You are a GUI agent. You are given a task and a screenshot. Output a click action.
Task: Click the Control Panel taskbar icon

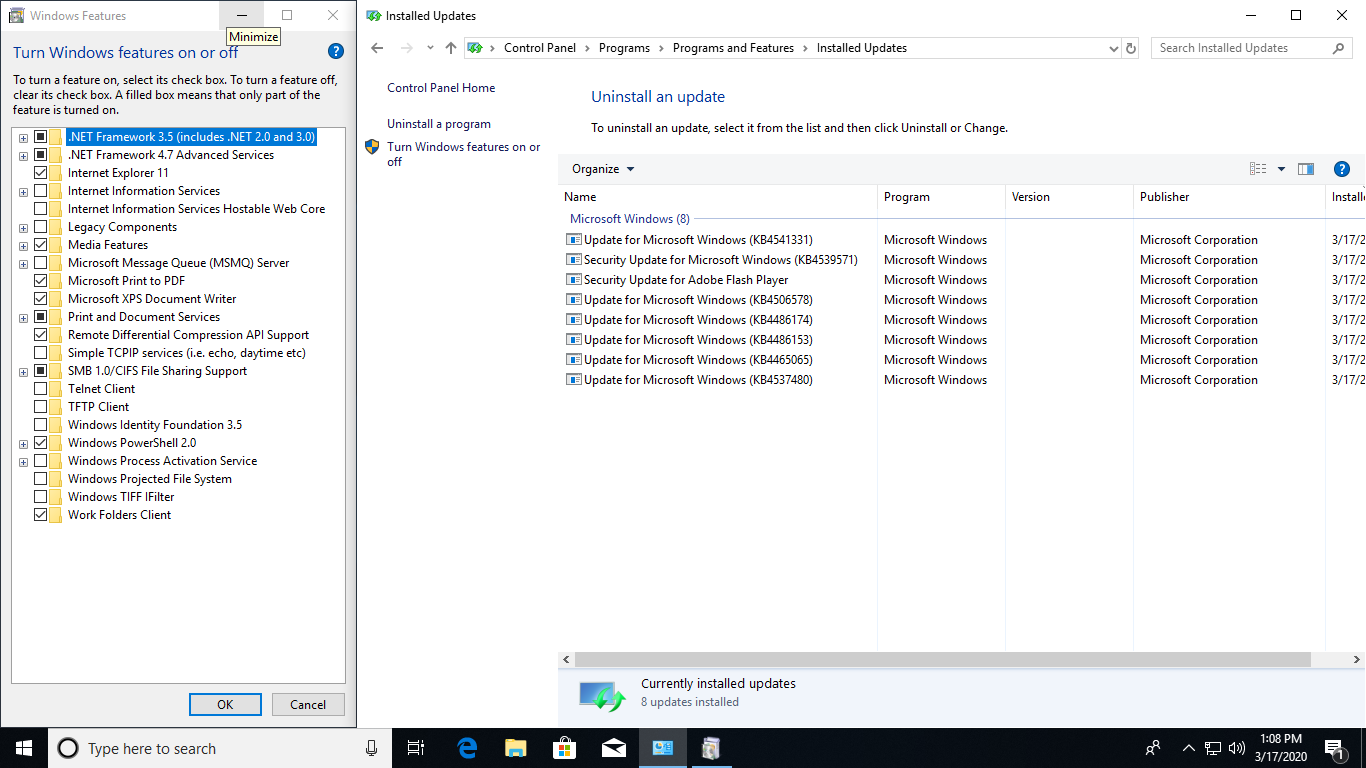[662, 748]
